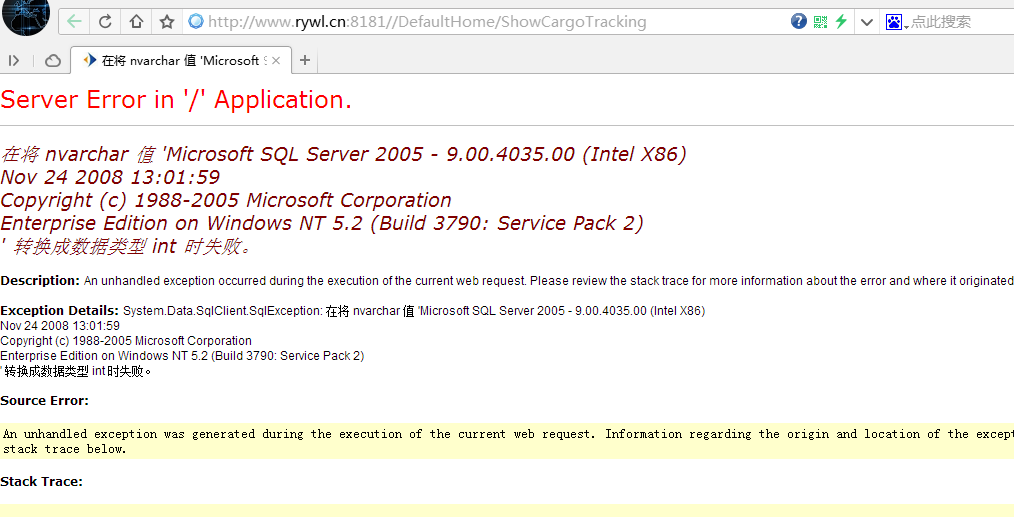Bookmark page with star icon
The image size is (1014, 517).
click(167, 22)
